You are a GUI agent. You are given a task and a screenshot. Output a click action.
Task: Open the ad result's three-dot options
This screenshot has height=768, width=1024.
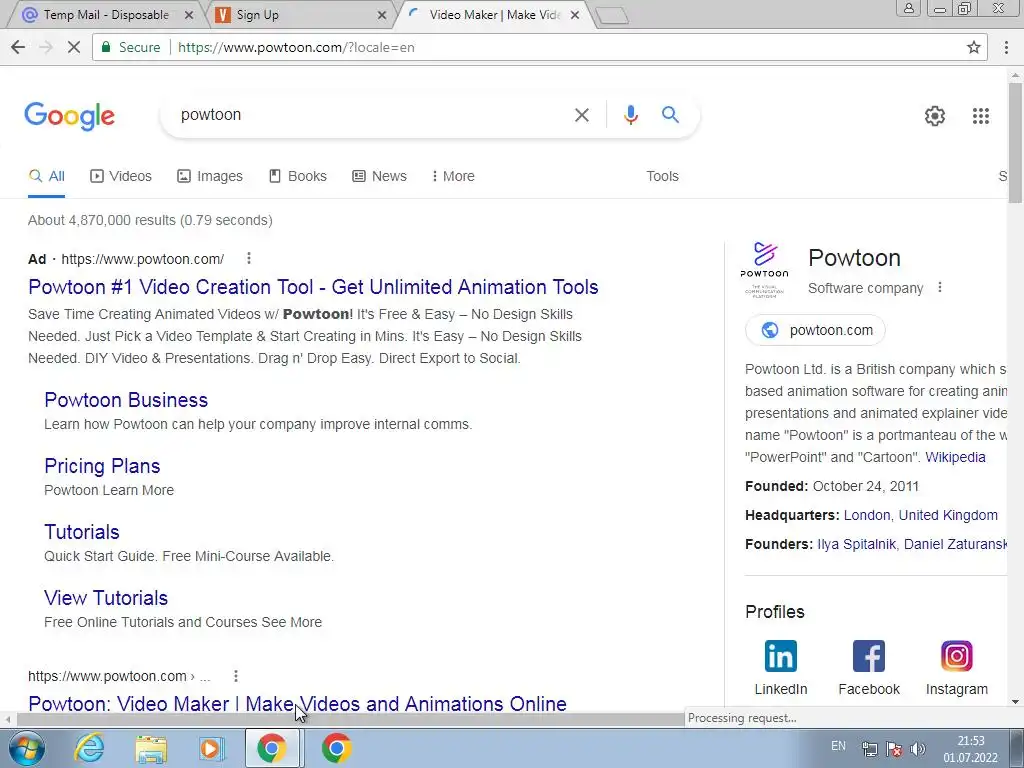point(249,259)
